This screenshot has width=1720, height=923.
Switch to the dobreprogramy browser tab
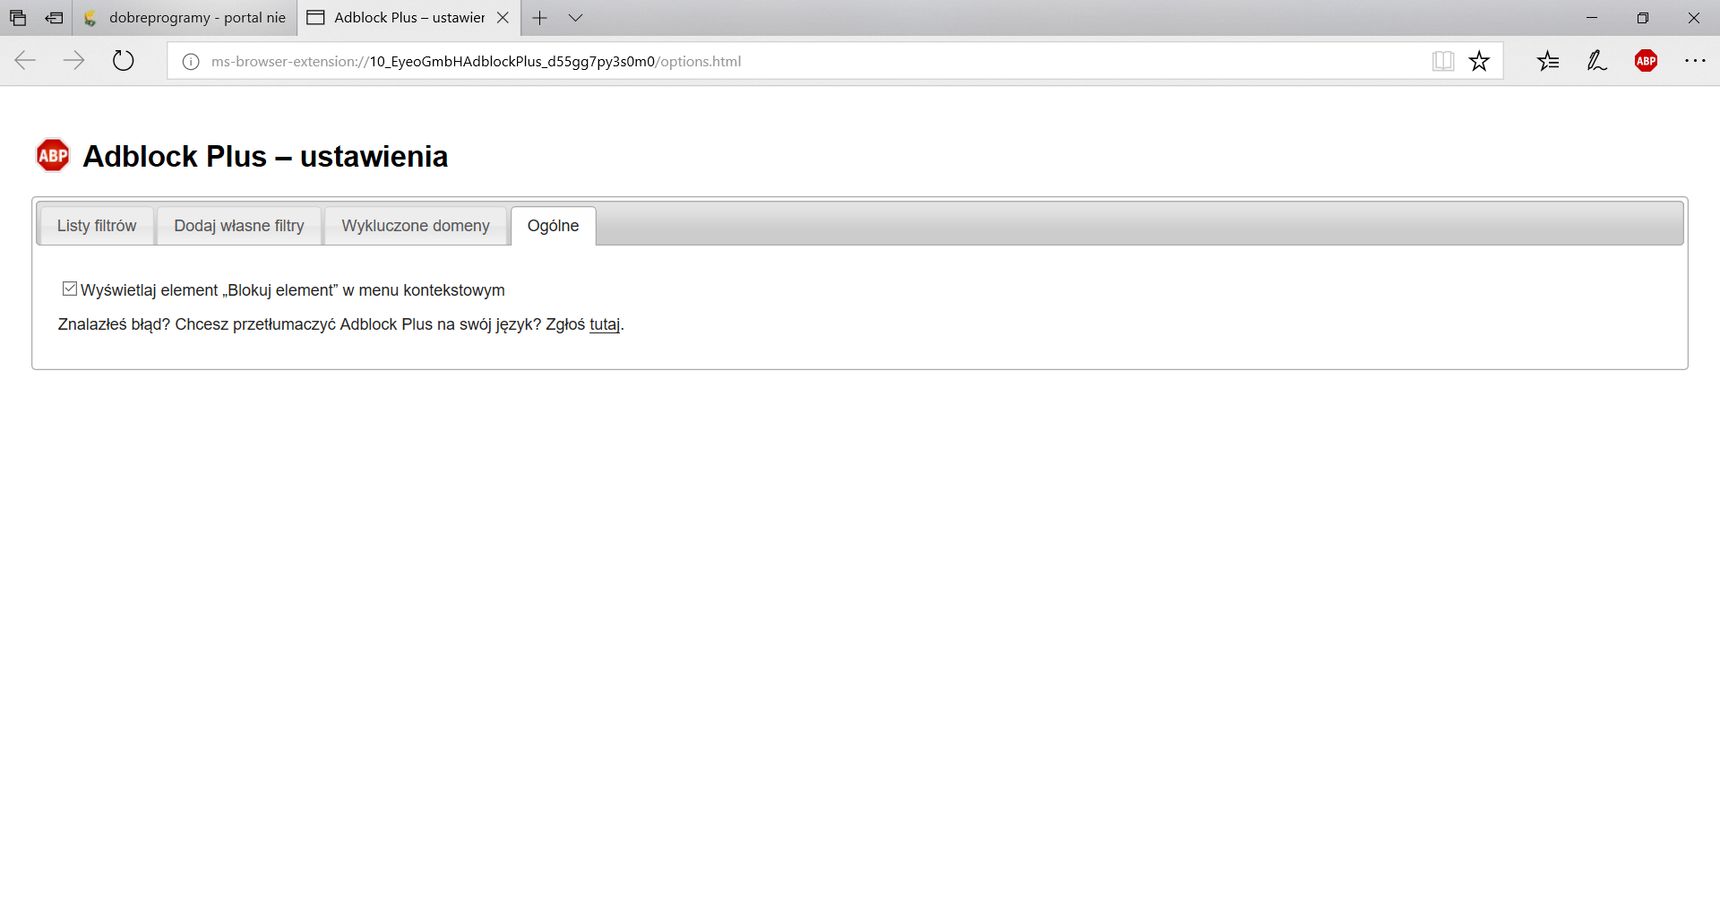[186, 18]
